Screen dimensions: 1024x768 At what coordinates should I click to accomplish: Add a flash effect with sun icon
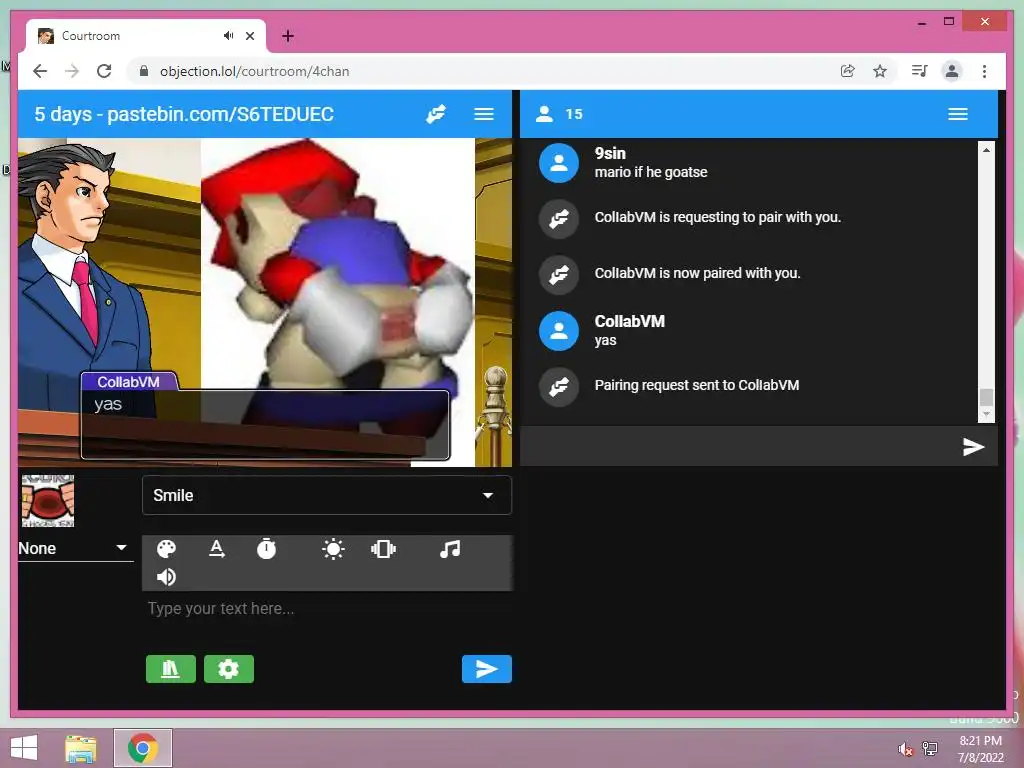[333, 549]
